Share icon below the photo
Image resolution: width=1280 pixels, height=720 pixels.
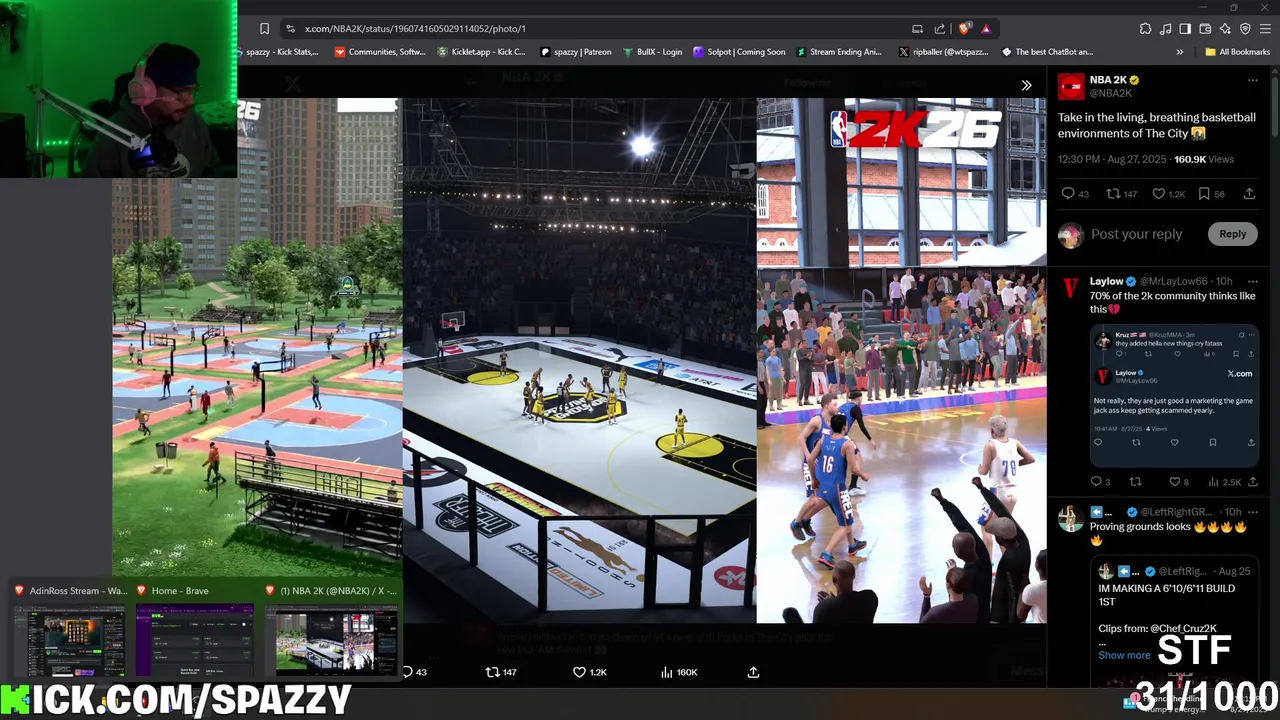coord(753,672)
